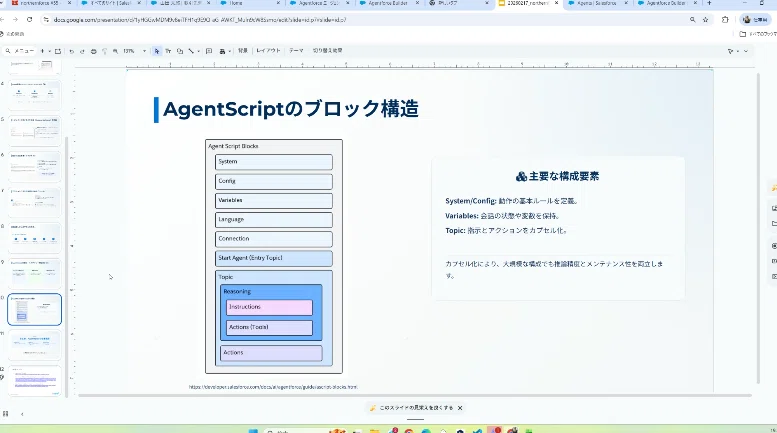Click the print icon
777x433 pixels.
93,51
